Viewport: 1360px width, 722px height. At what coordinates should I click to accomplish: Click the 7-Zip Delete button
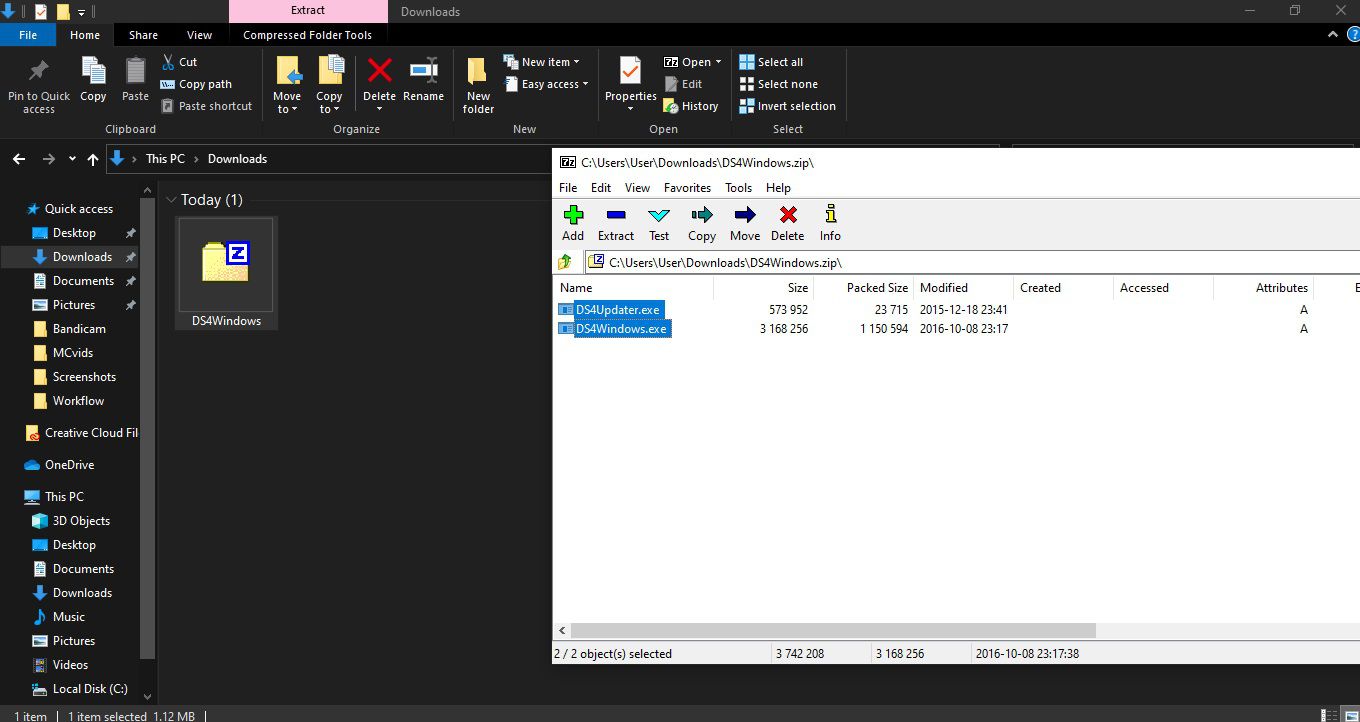(788, 223)
